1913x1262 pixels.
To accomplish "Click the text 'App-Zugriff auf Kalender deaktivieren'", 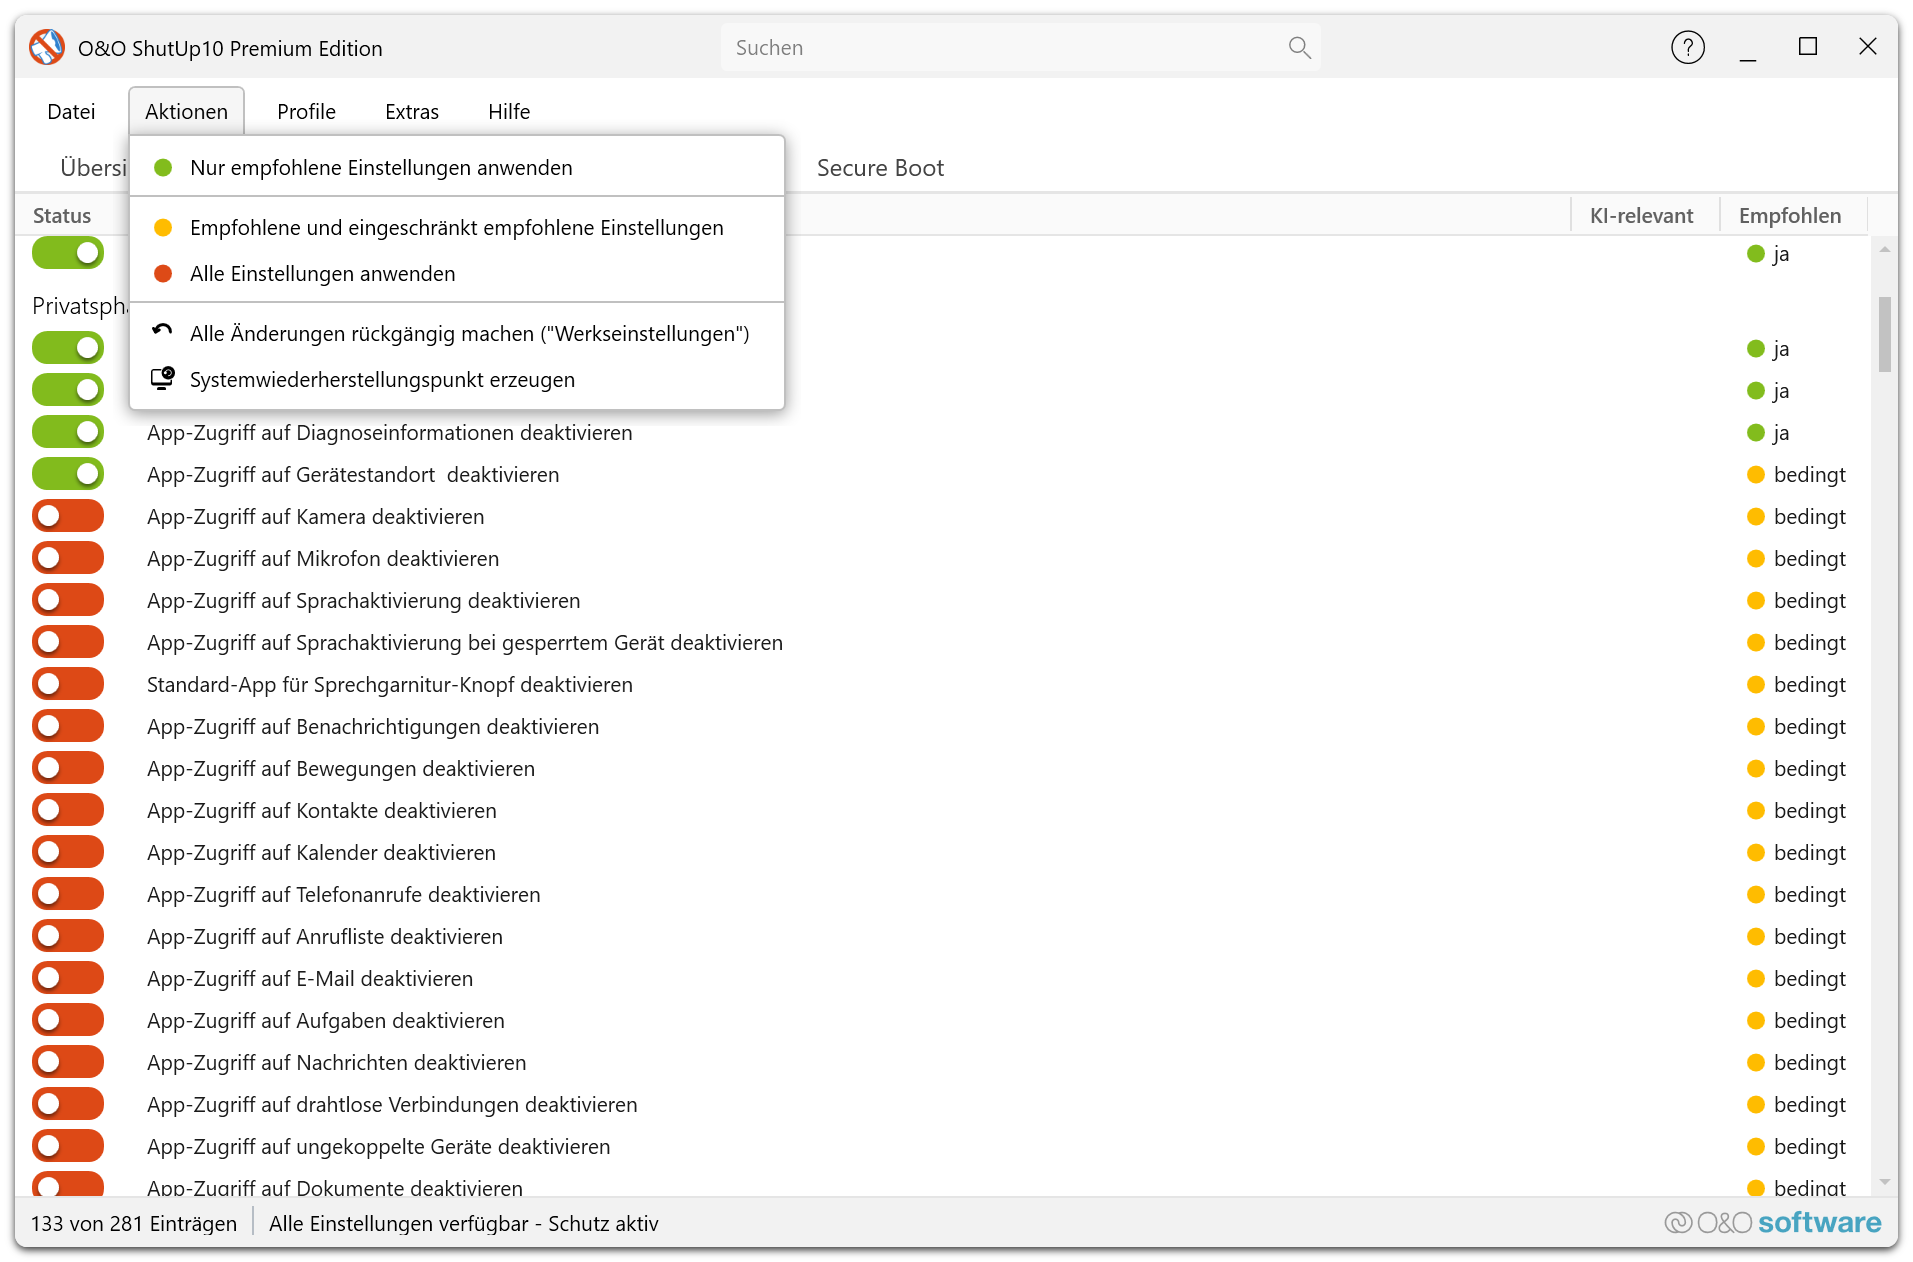I will point(321,852).
